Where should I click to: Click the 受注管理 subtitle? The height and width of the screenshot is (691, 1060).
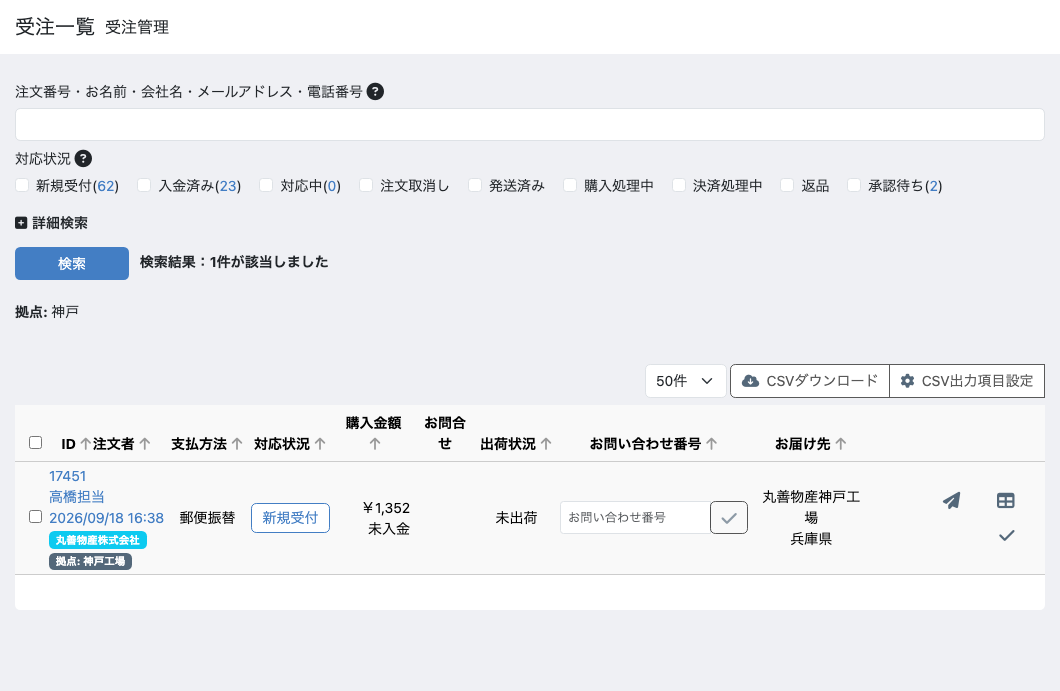(137, 27)
